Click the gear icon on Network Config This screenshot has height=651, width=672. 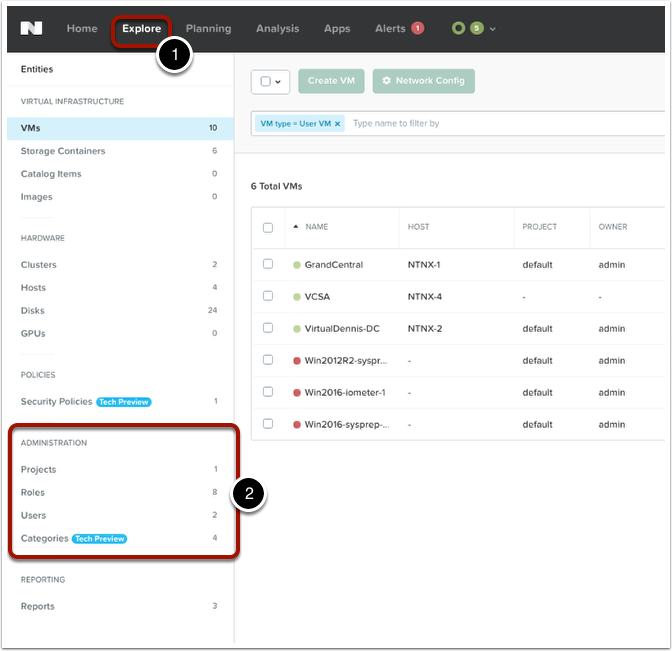(386, 81)
